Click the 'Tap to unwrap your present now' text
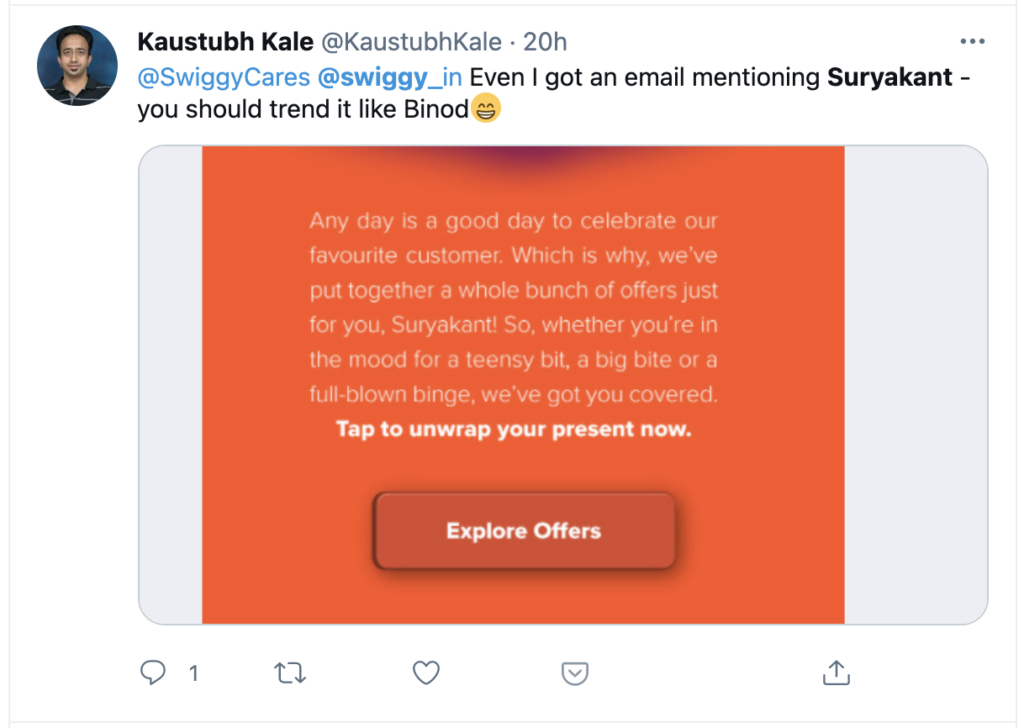Viewport: 1024px width, 728px height. click(513, 430)
